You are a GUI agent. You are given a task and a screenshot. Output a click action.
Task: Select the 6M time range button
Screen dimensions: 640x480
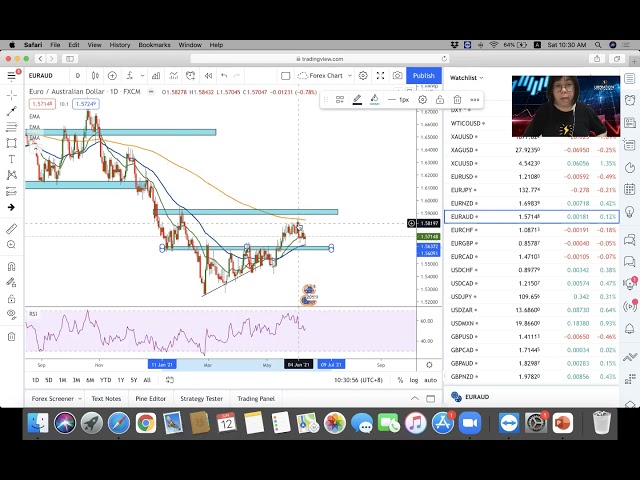(x=90, y=380)
